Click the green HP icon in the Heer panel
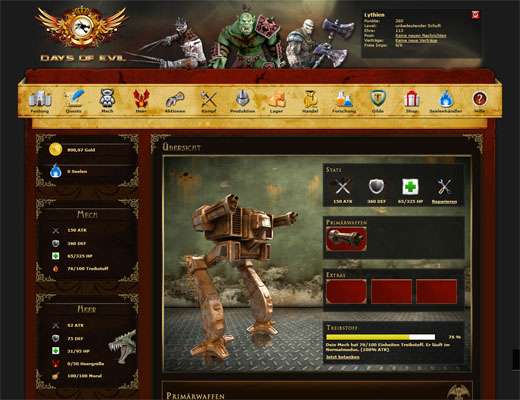 click(56, 351)
